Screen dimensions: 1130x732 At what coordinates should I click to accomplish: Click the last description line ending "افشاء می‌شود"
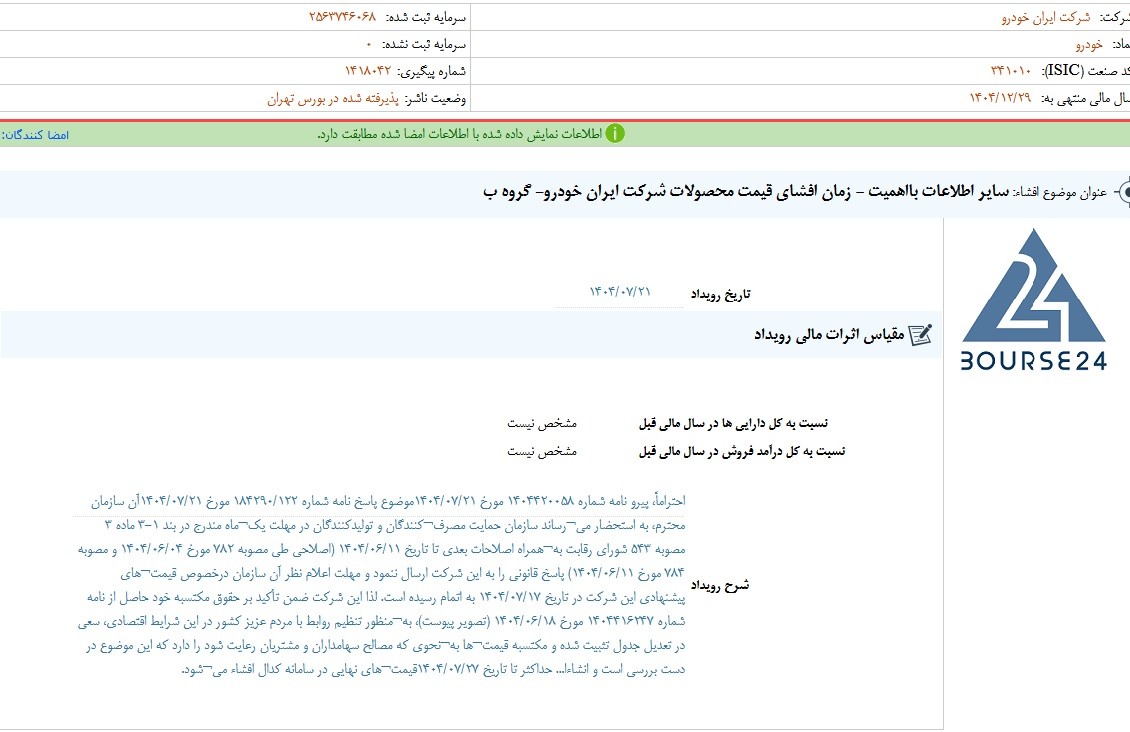click(433, 670)
